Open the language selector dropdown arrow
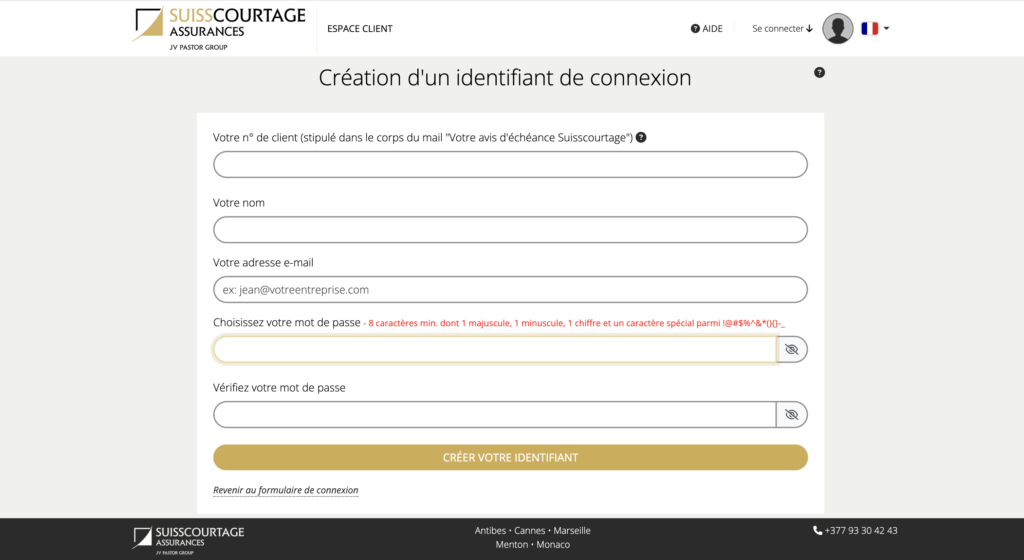The height and width of the screenshot is (560, 1024). coord(886,29)
